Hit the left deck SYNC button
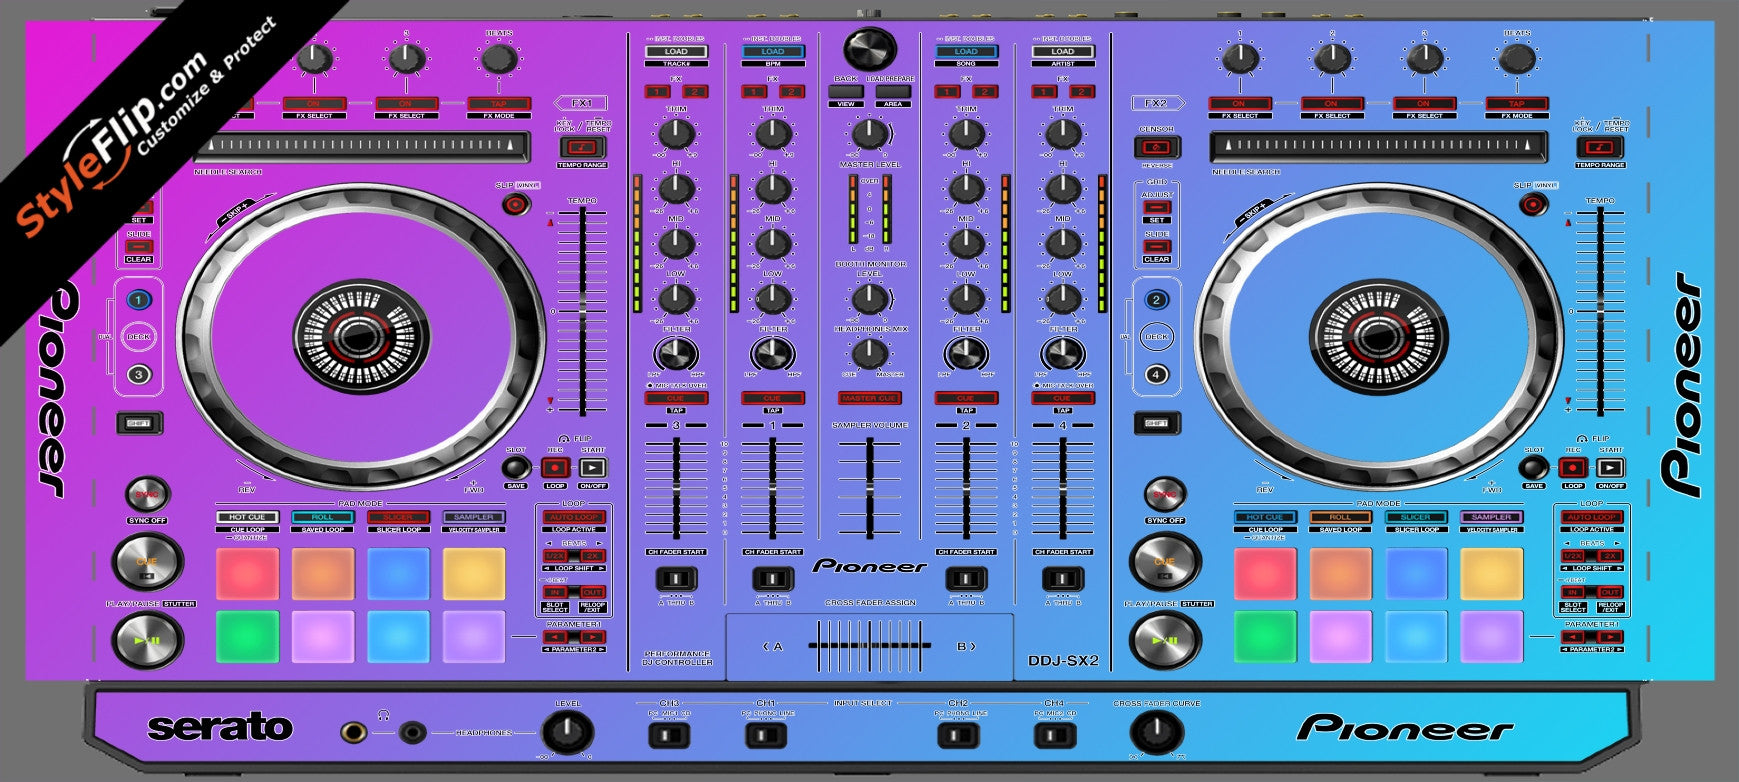The image size is (1739, 782). pos(147,494)
